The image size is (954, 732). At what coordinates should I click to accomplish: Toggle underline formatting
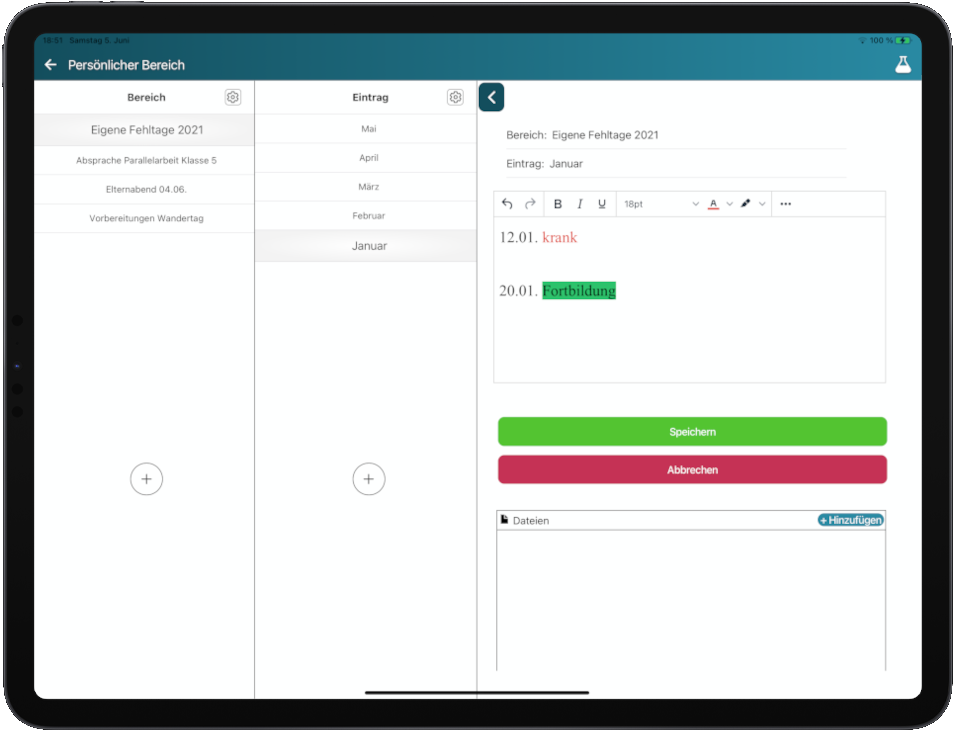(x=602, y=204)
